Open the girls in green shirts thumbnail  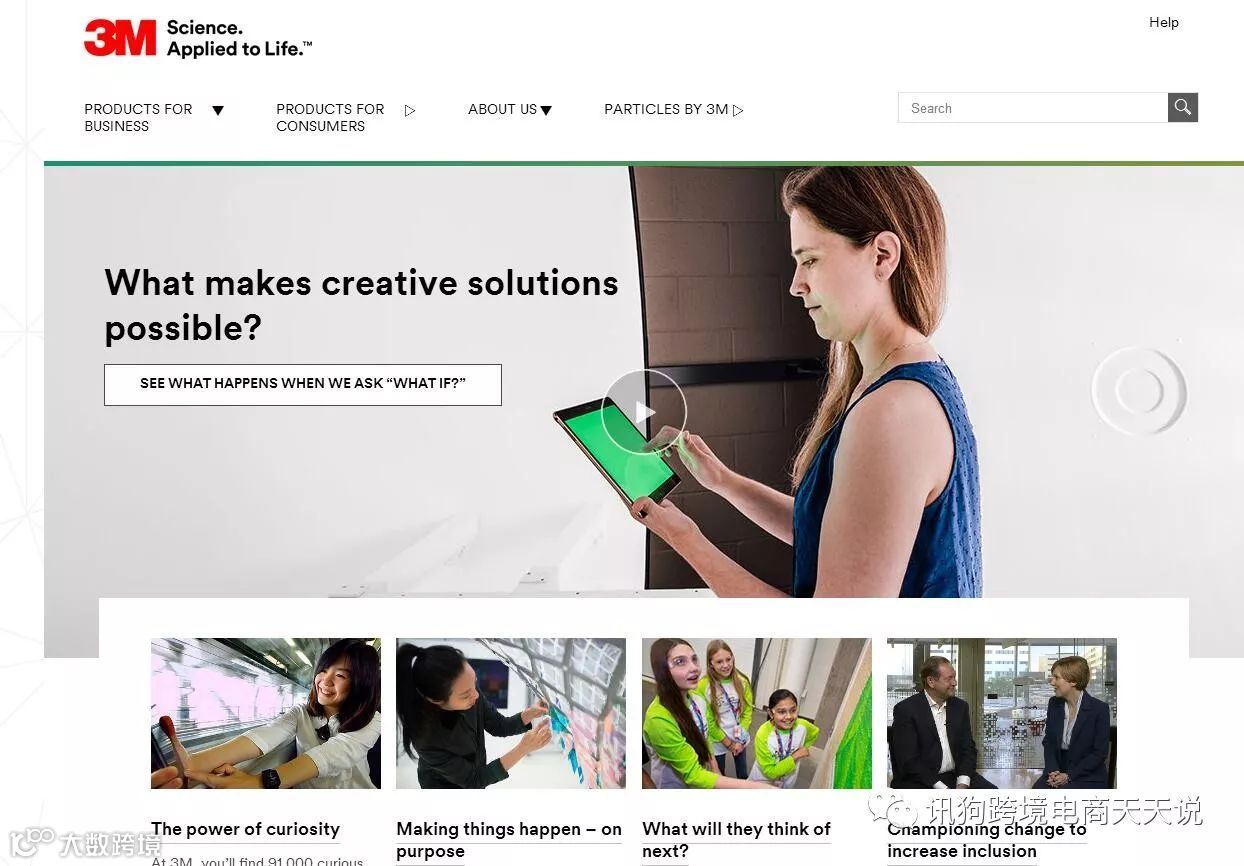(757, 713)
